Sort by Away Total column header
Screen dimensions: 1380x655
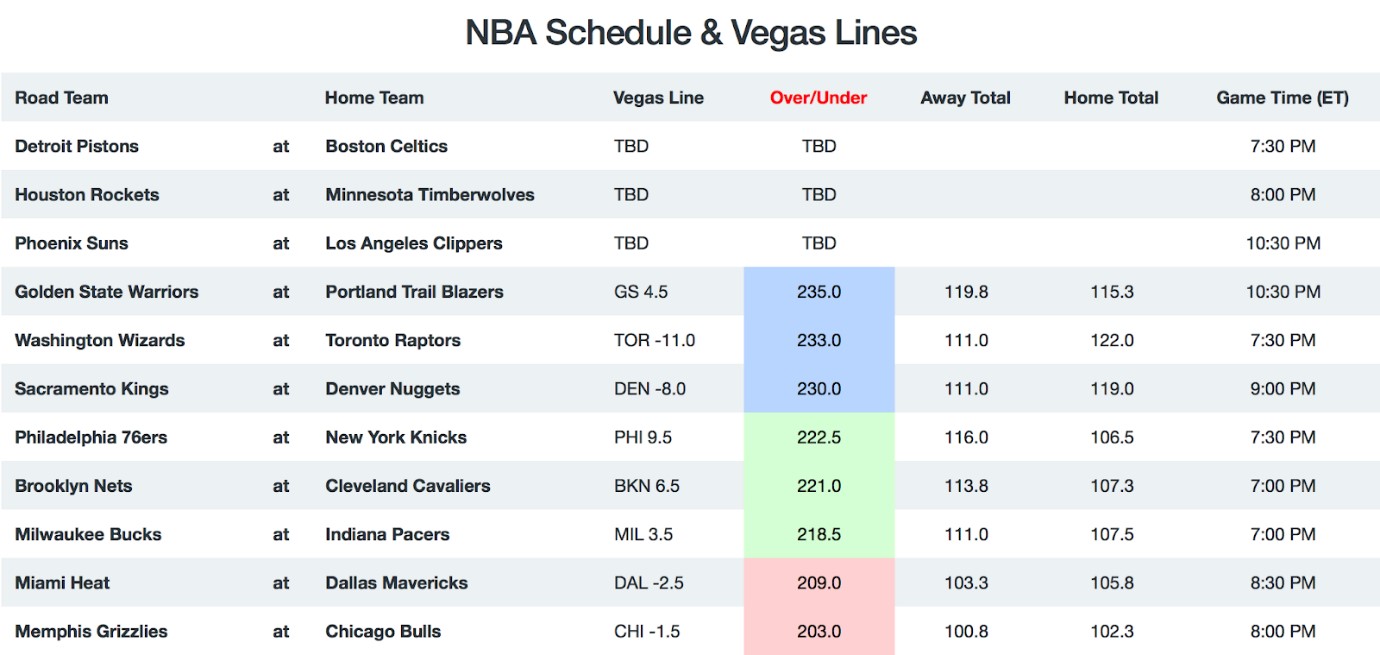965,98
